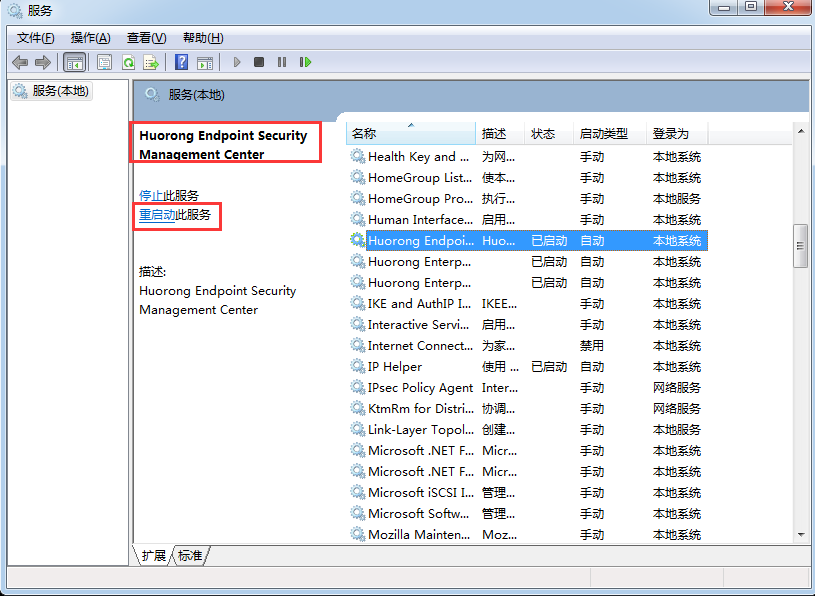The width and height of the screenshot is (815, 596).
Task: Sort by the 状态 column header
Action: tap(549, 134)
